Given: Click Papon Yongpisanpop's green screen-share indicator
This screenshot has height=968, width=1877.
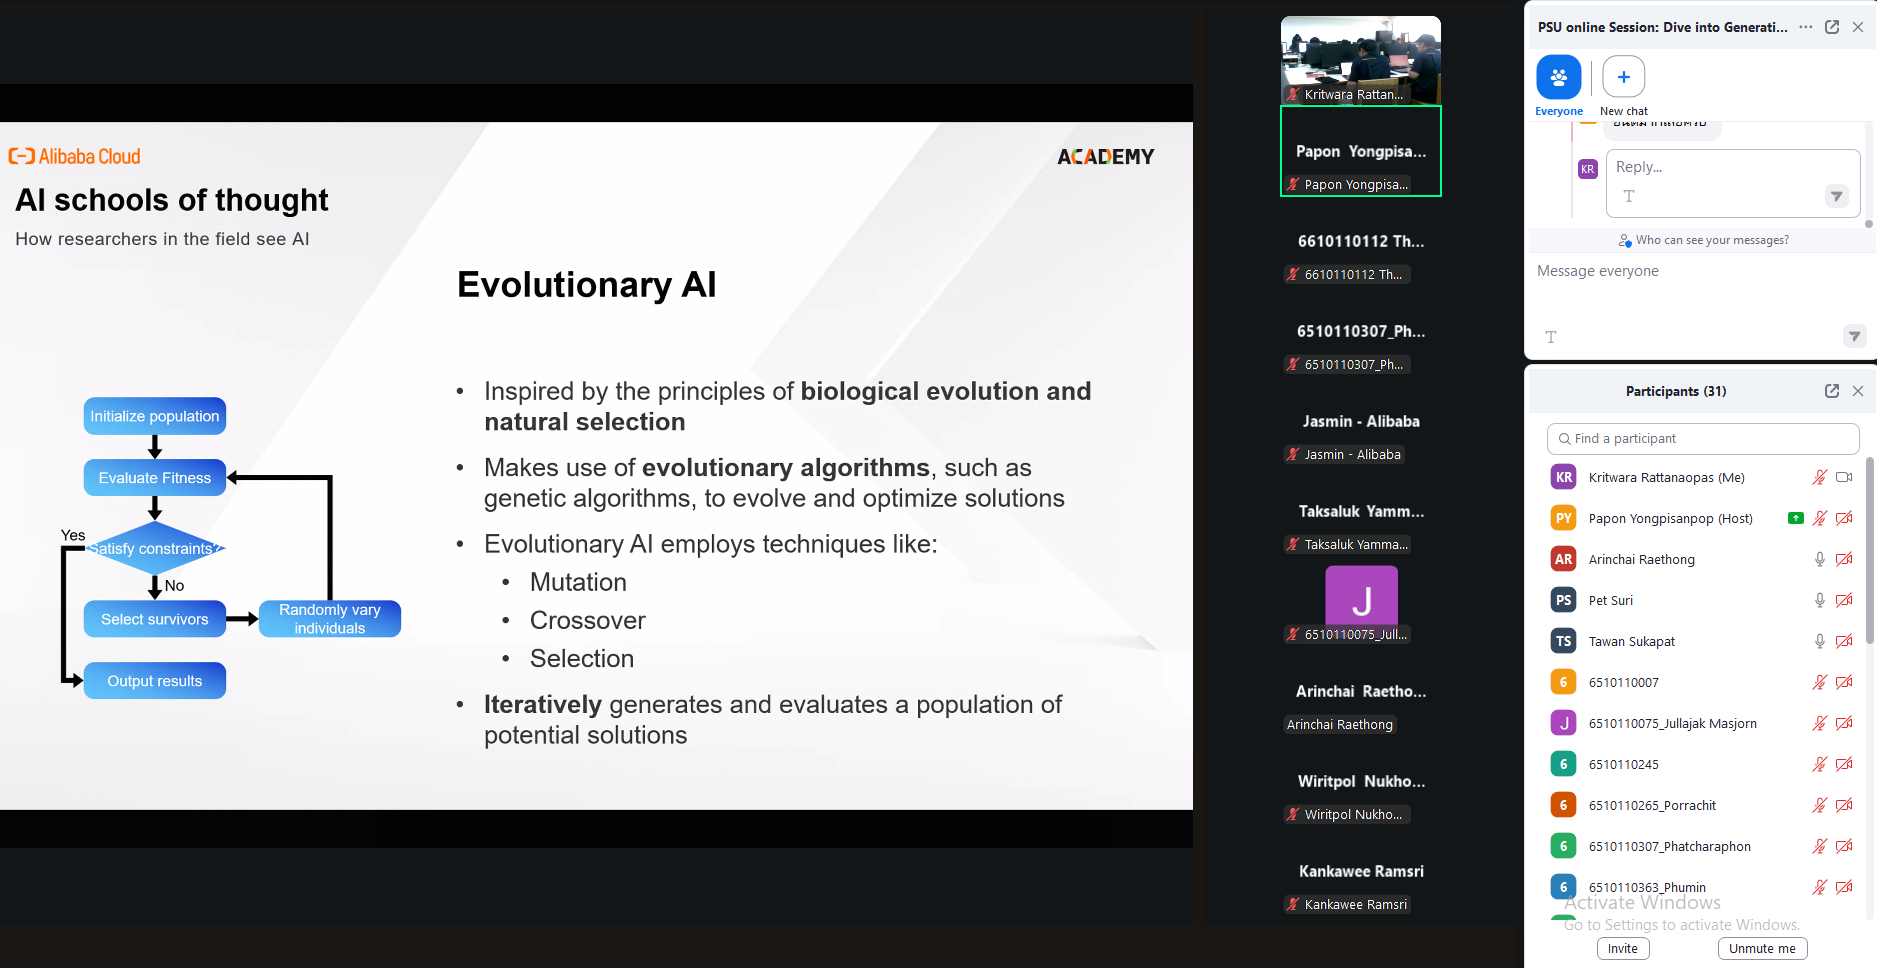Looking at the screenshot, I should click(x=1796, y=518).
